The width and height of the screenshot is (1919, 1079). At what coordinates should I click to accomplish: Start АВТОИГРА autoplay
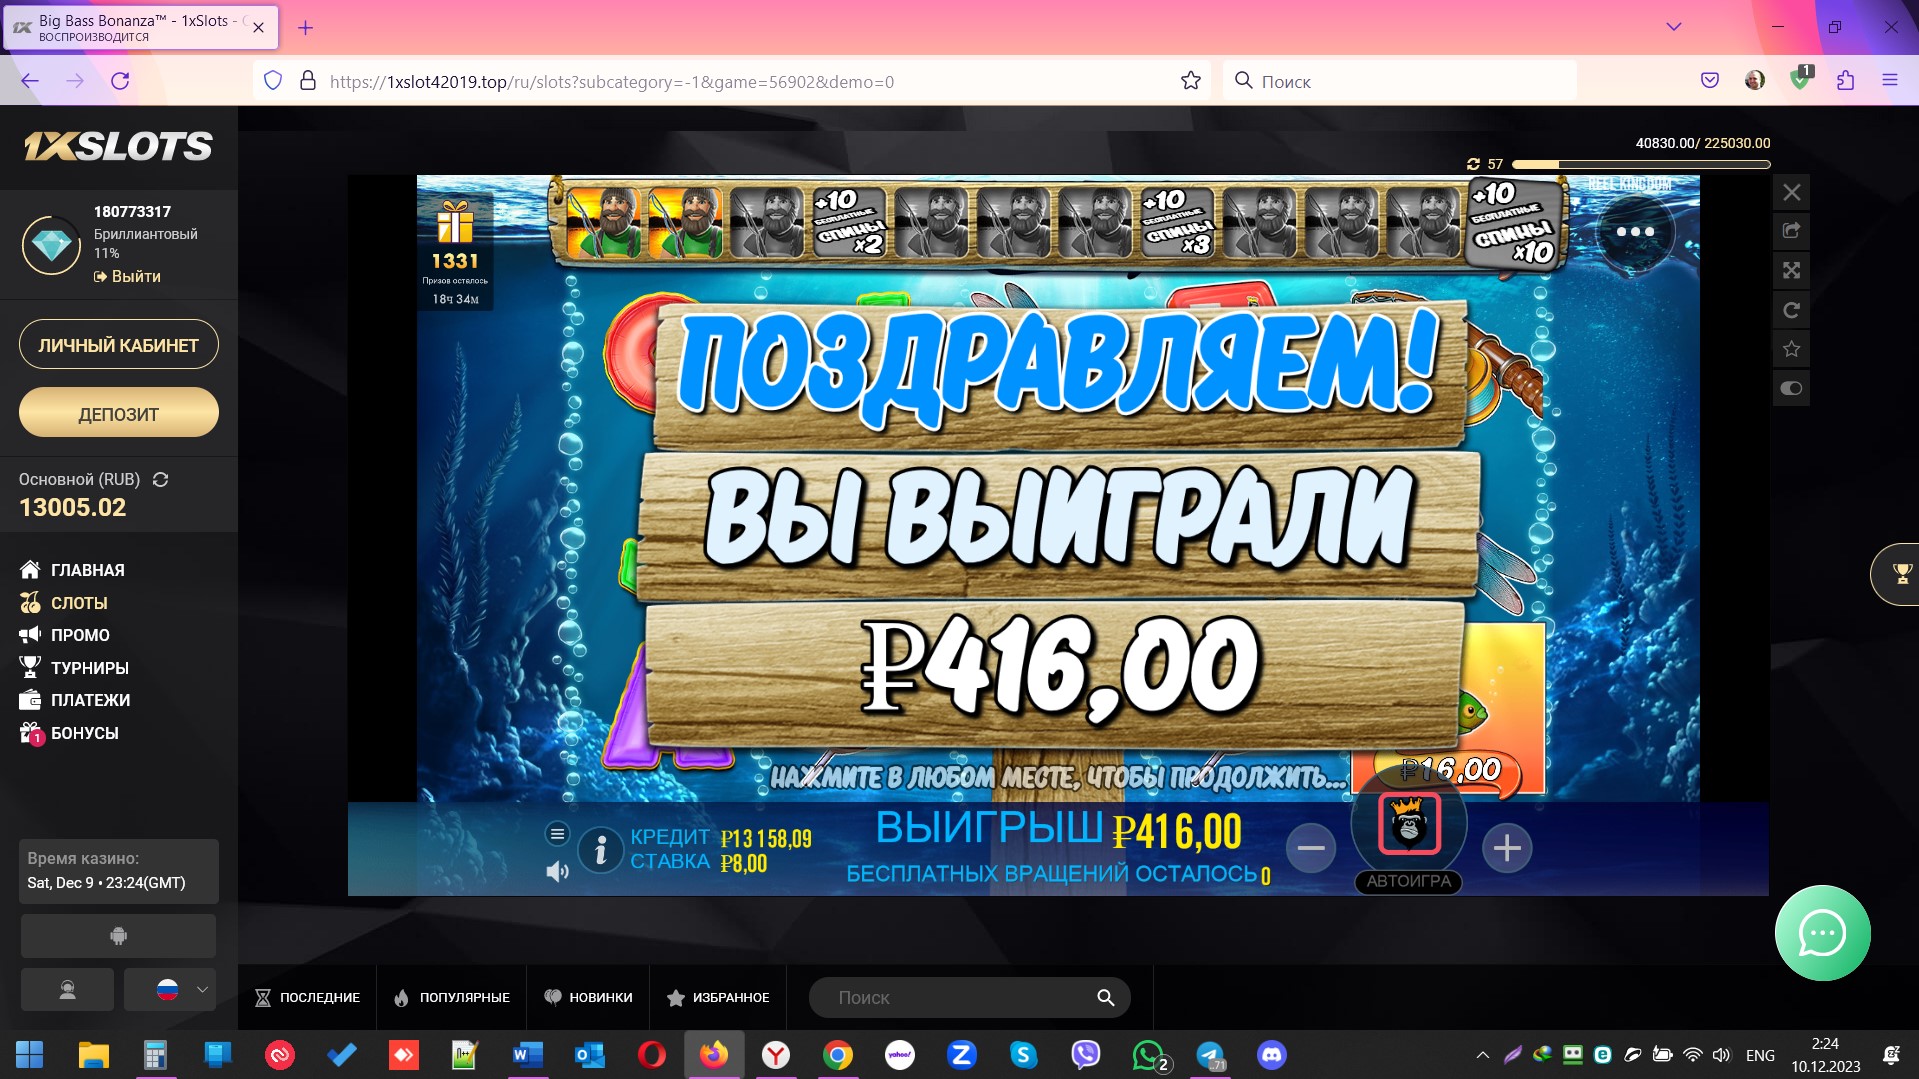coord(1408,881)
